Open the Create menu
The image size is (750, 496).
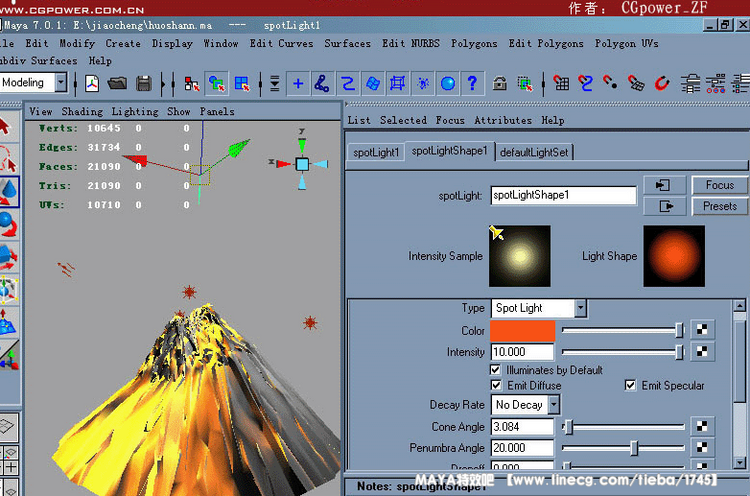point(123,43)
